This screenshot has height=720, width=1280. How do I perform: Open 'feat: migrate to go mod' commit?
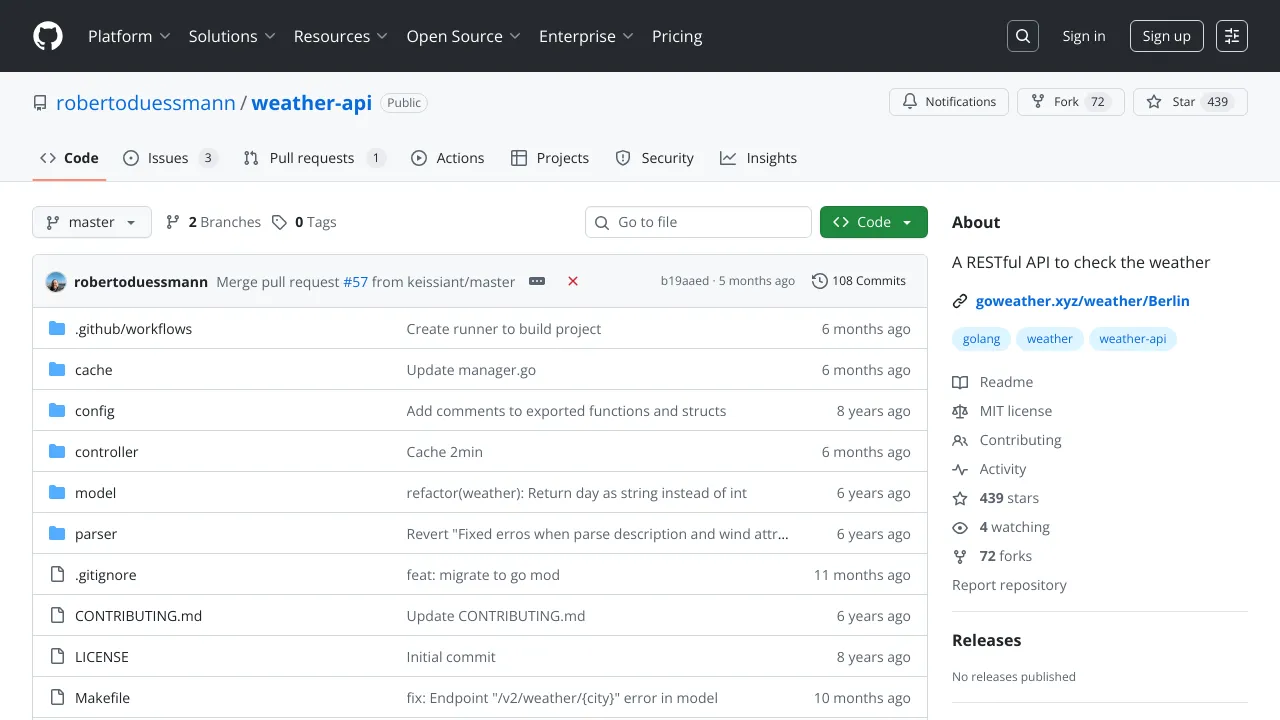point(483,575)
